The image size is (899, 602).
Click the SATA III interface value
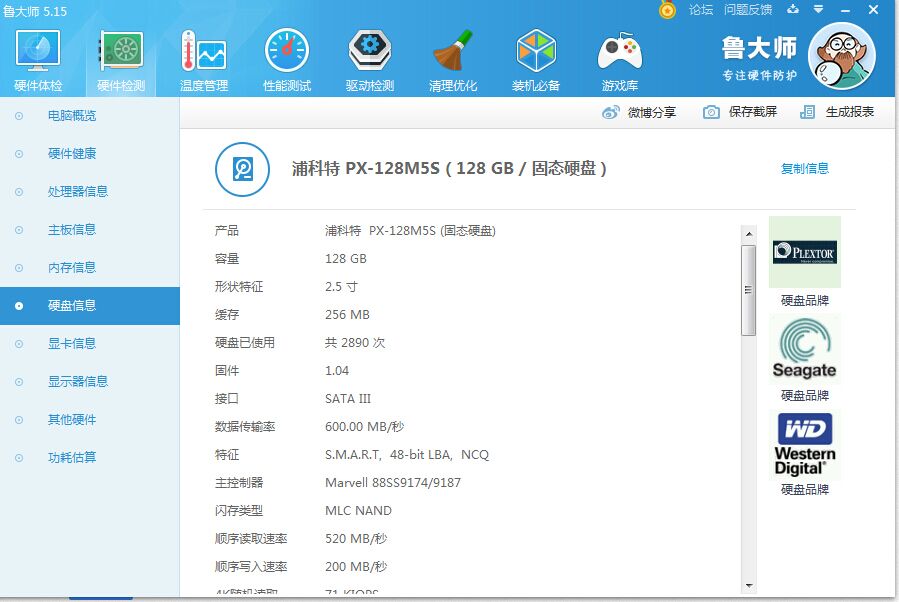348,398
